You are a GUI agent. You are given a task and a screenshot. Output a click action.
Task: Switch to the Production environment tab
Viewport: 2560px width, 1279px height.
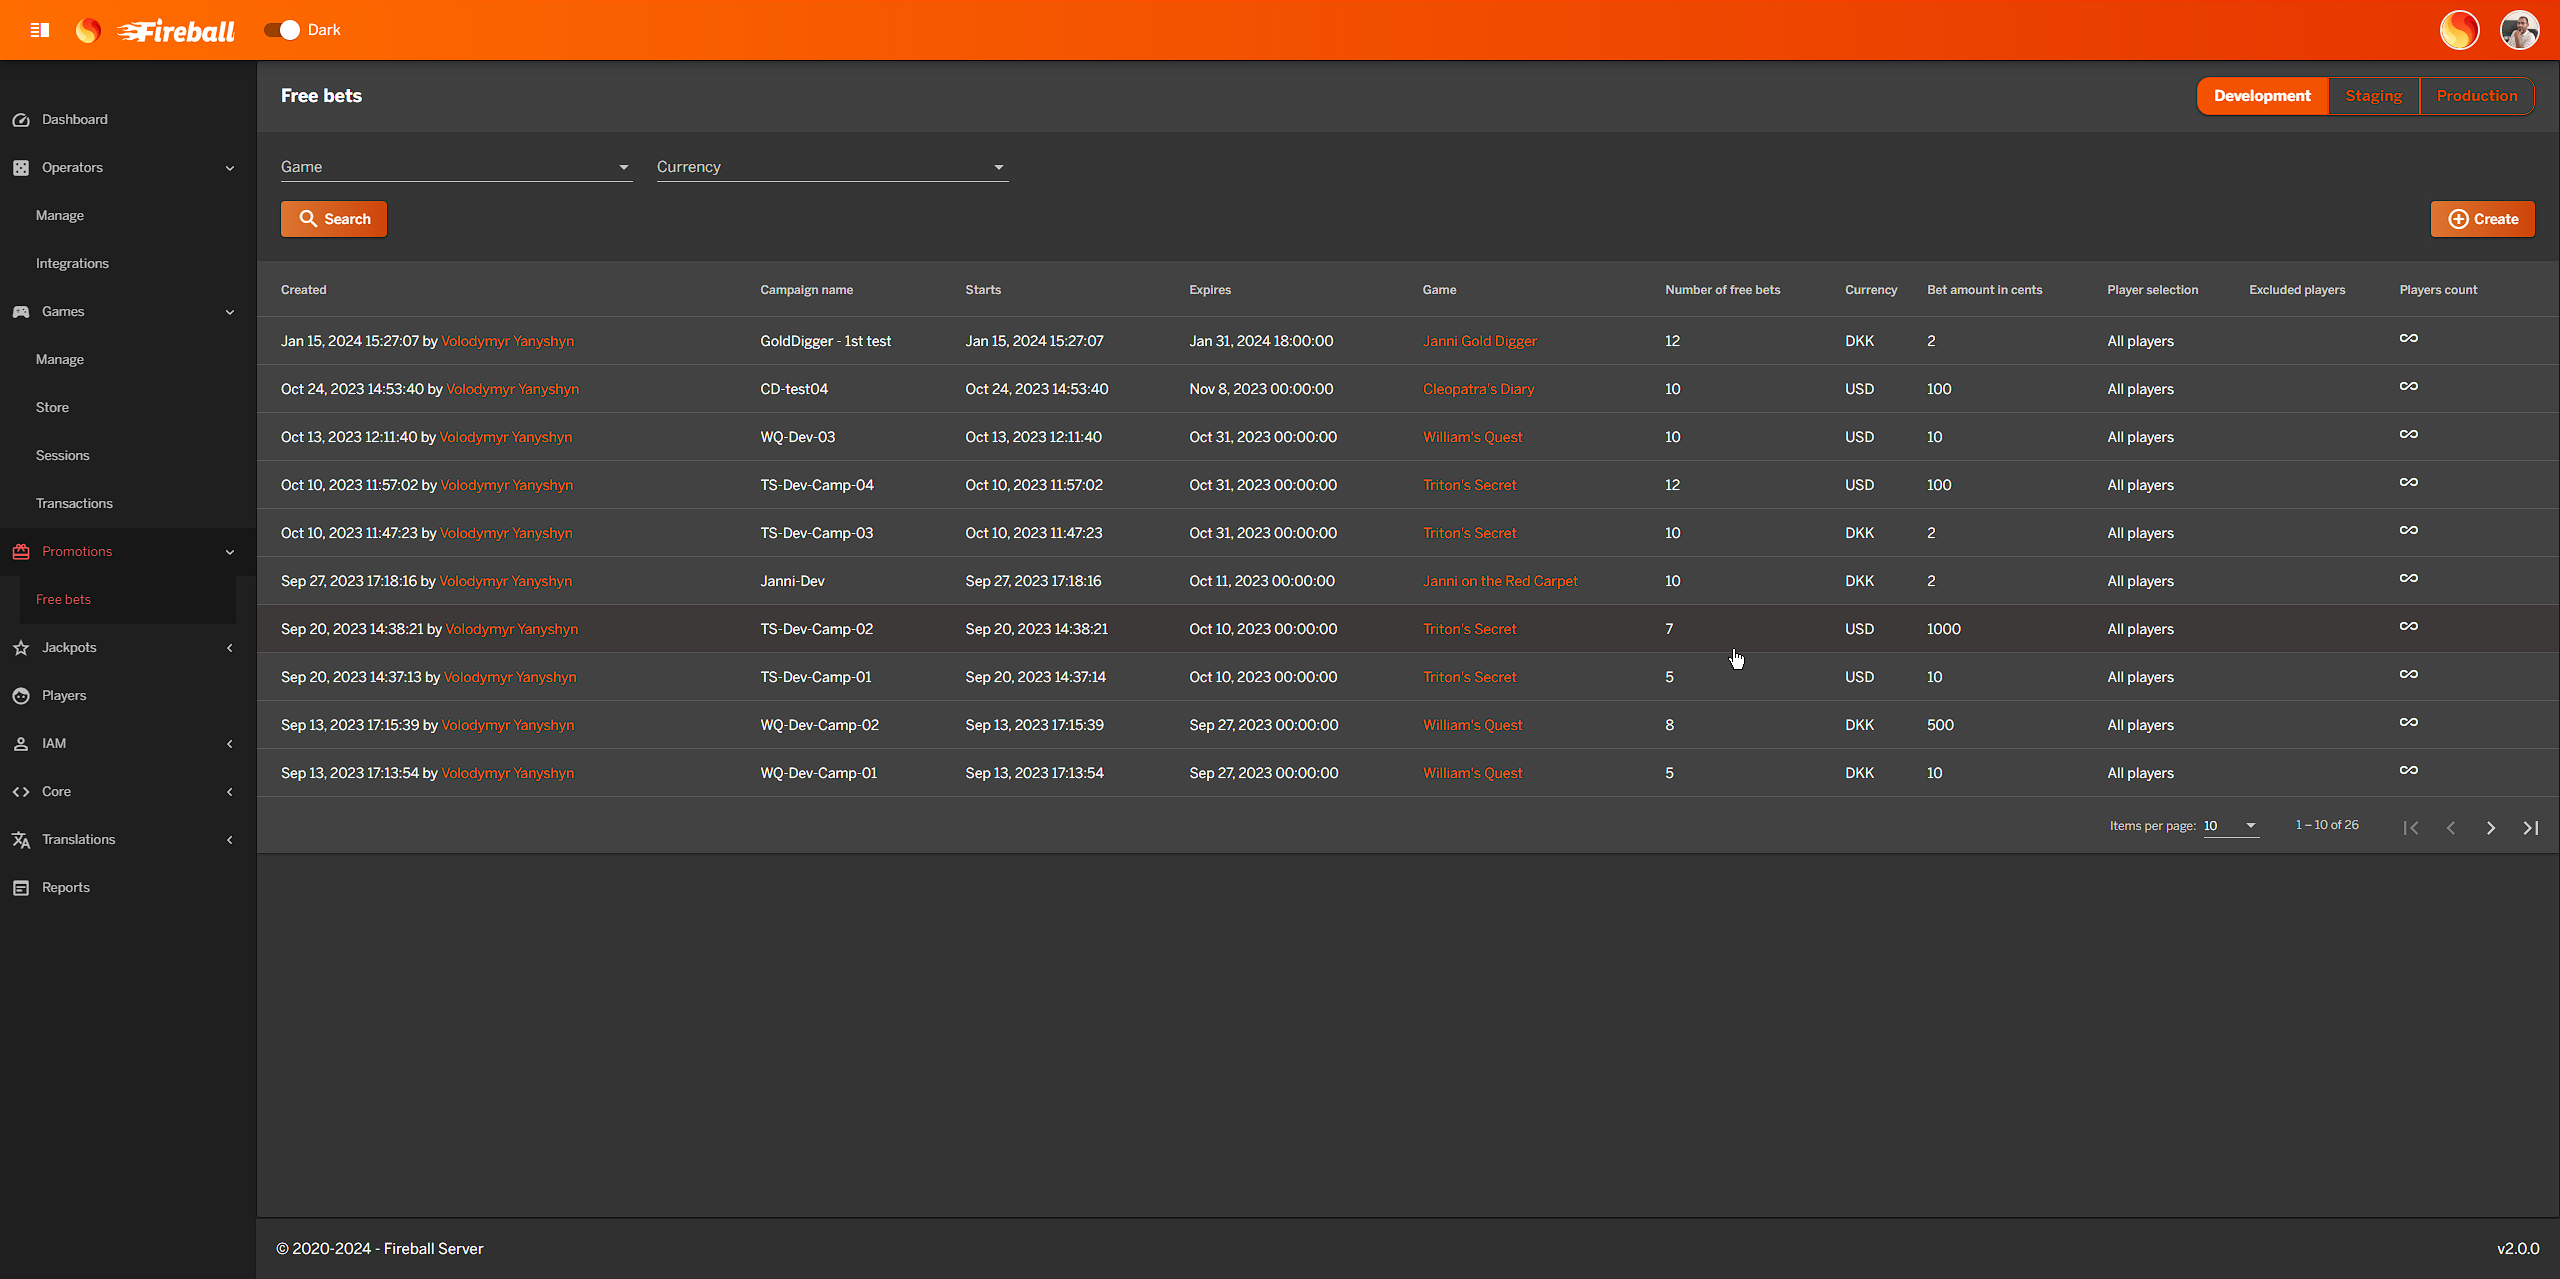click(2476, 96)
